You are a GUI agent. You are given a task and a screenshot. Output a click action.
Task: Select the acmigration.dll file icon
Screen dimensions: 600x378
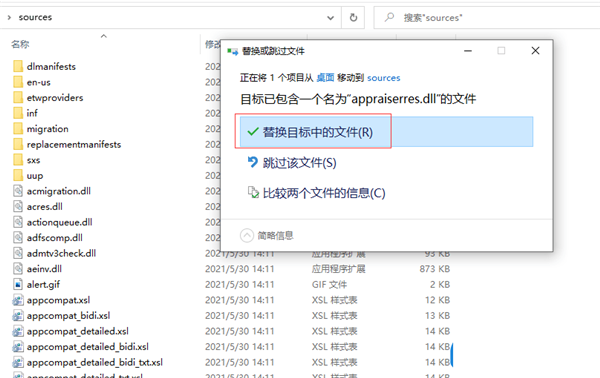(x=18, y=191)
